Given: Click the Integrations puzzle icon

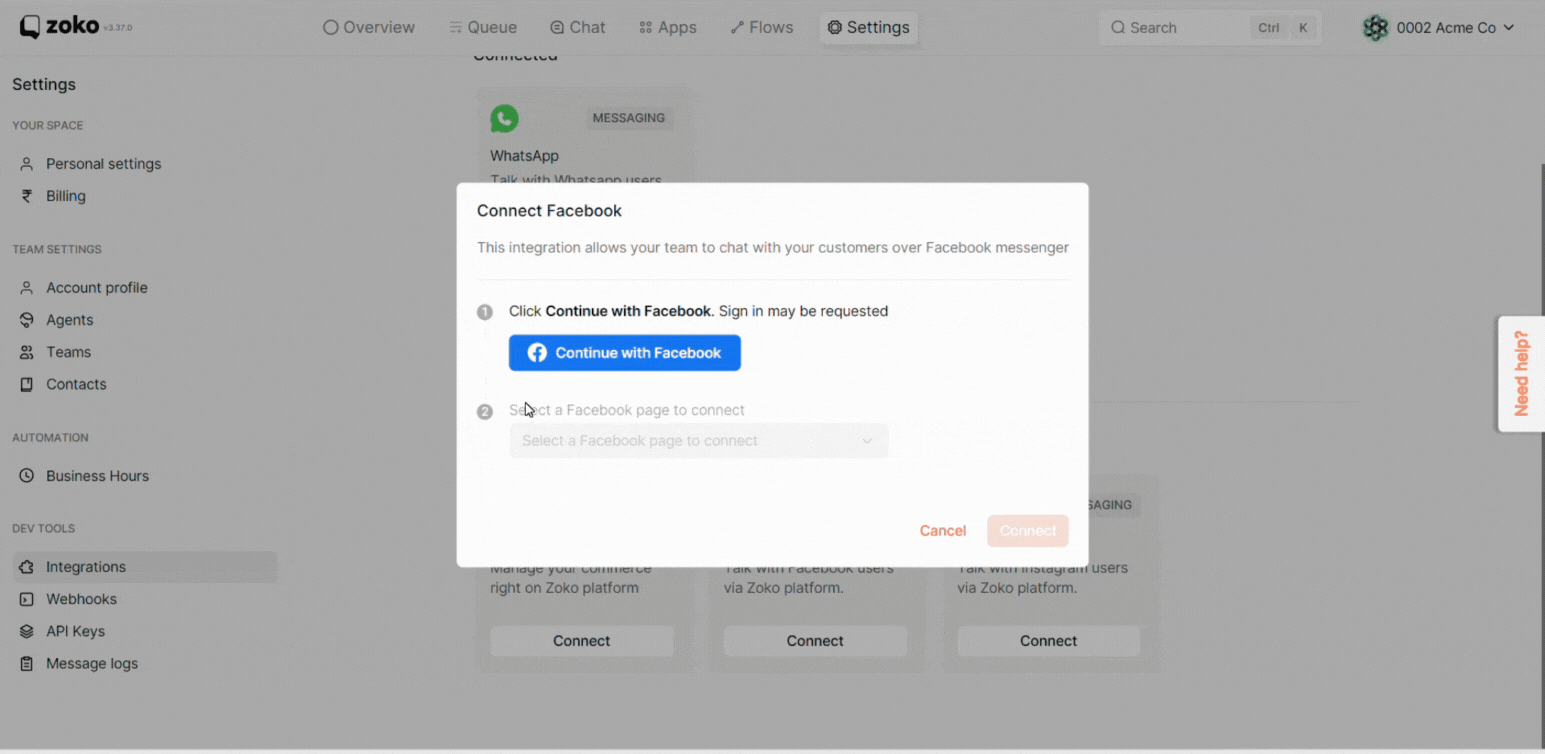Looking at the screenshot, I should pos(27,567).
